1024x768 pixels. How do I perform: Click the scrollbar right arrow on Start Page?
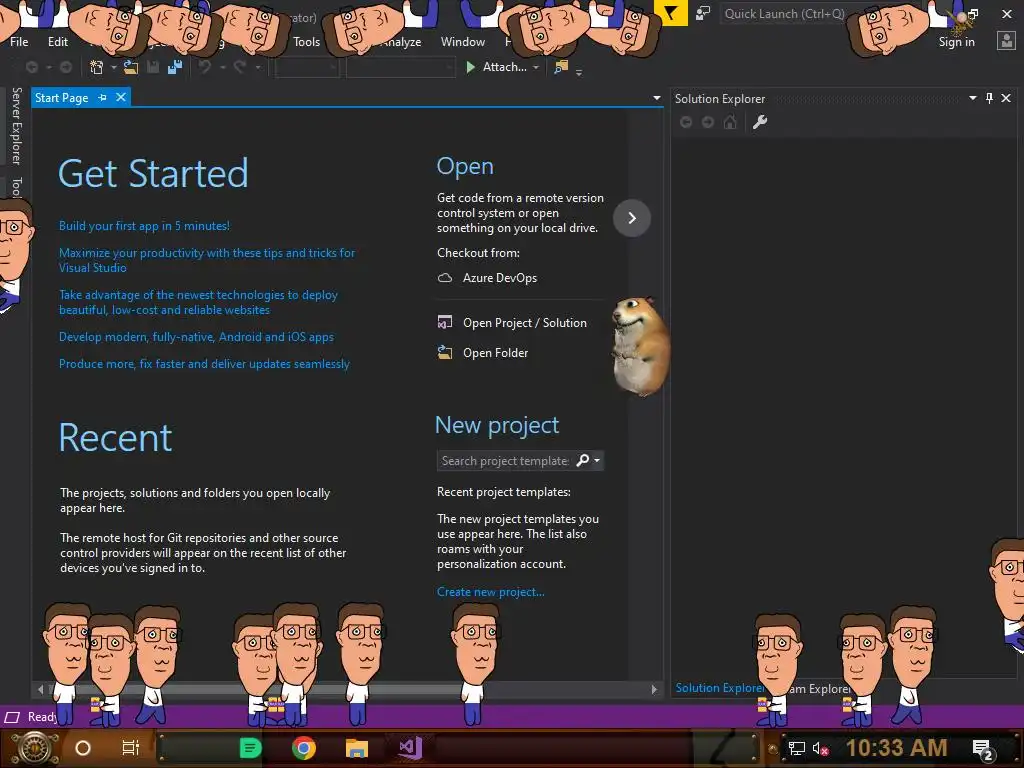pyautogui.click(x=654, y=689)
